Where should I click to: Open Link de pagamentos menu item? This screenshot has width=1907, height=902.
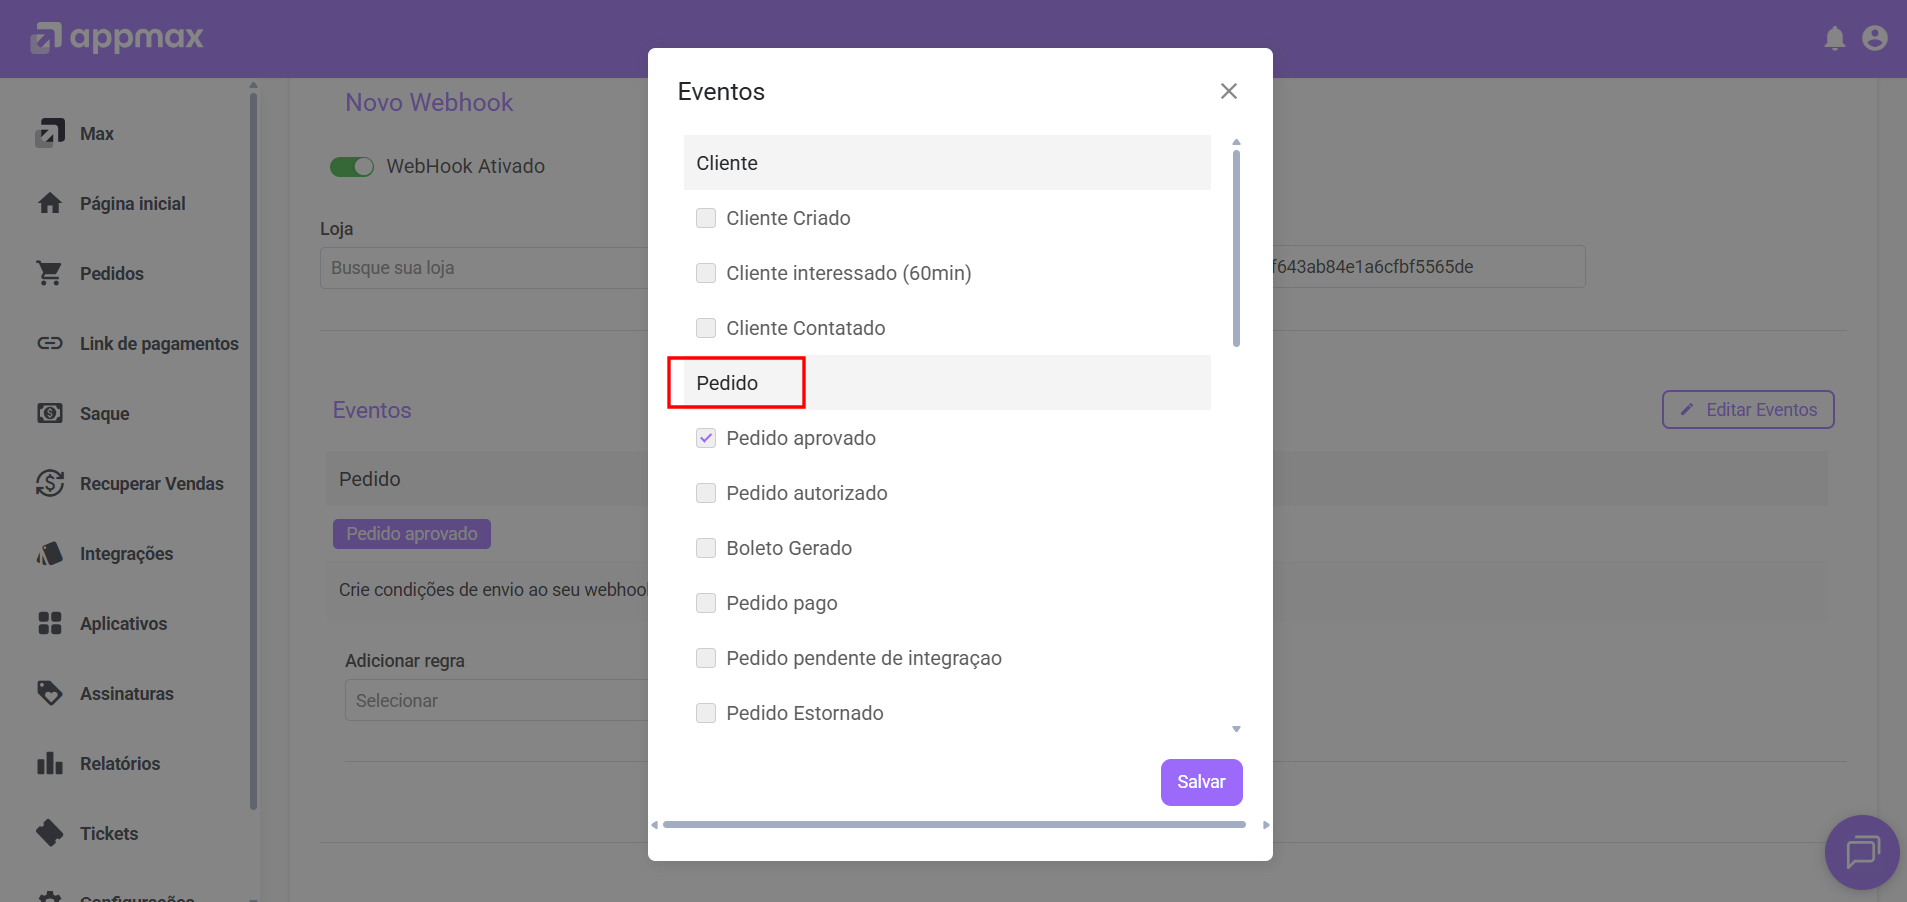tap(158, 344)
